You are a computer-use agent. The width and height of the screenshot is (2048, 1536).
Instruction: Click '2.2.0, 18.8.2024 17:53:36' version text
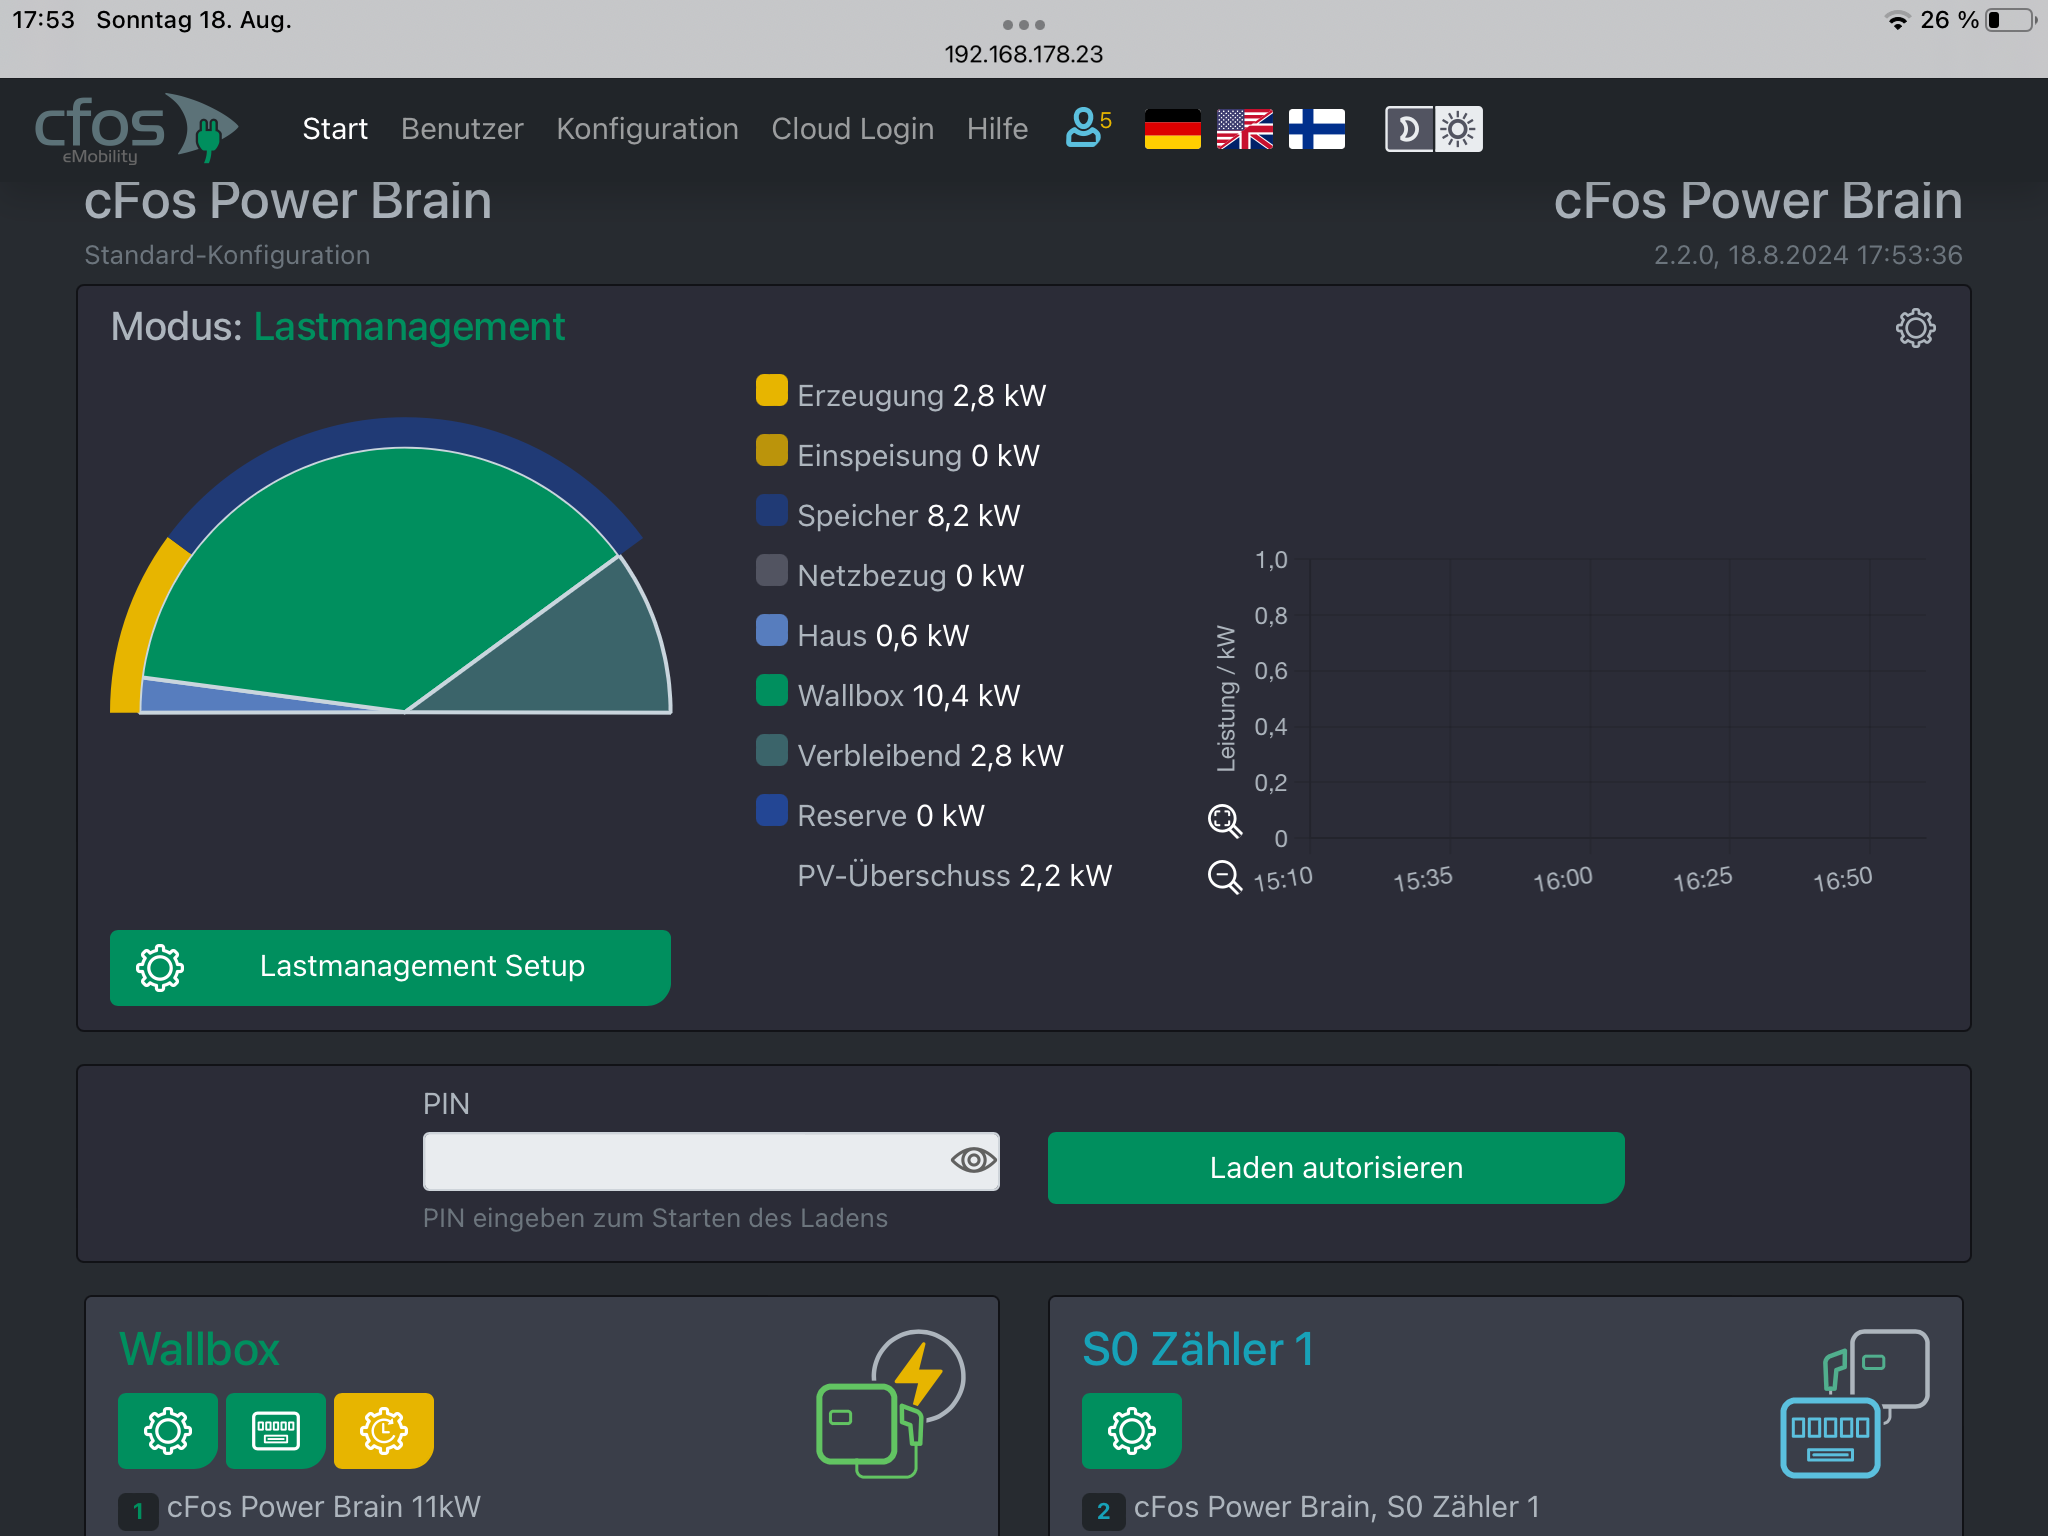pos(1808,255)
